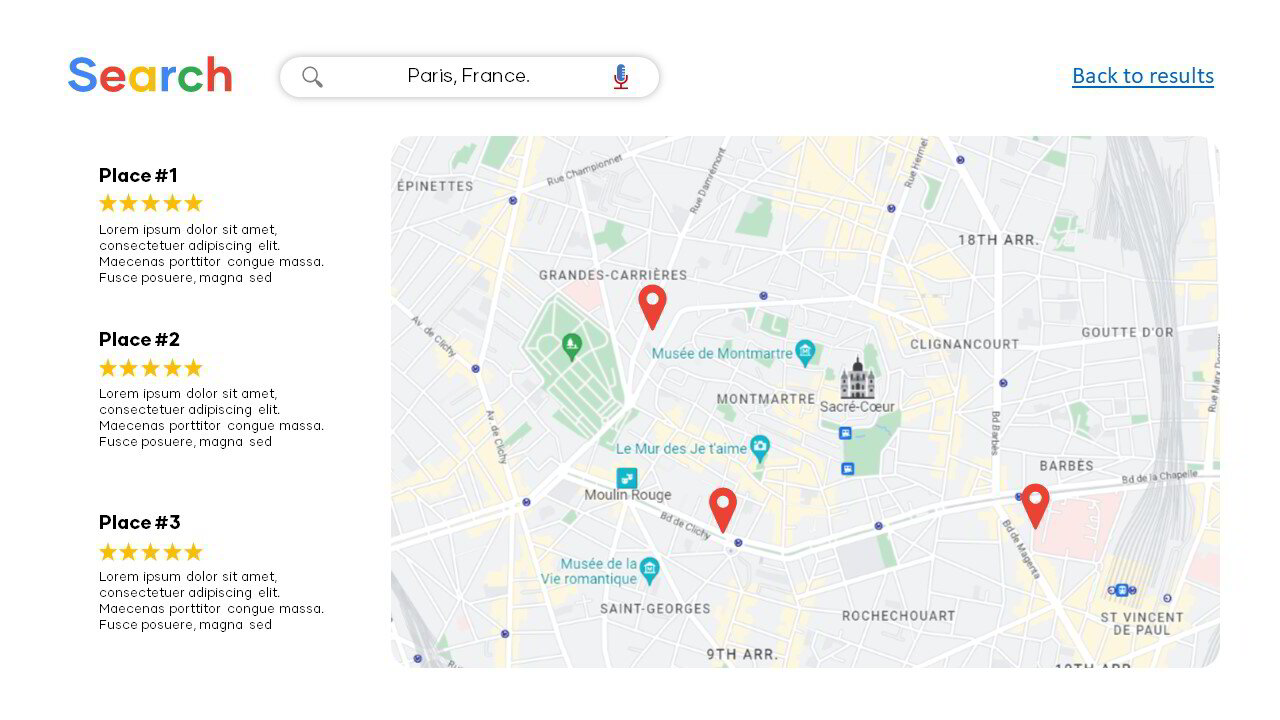Click the SAINT-GEORGES district label
Screen dimensions: 1280x720
(x=655, y=608)
